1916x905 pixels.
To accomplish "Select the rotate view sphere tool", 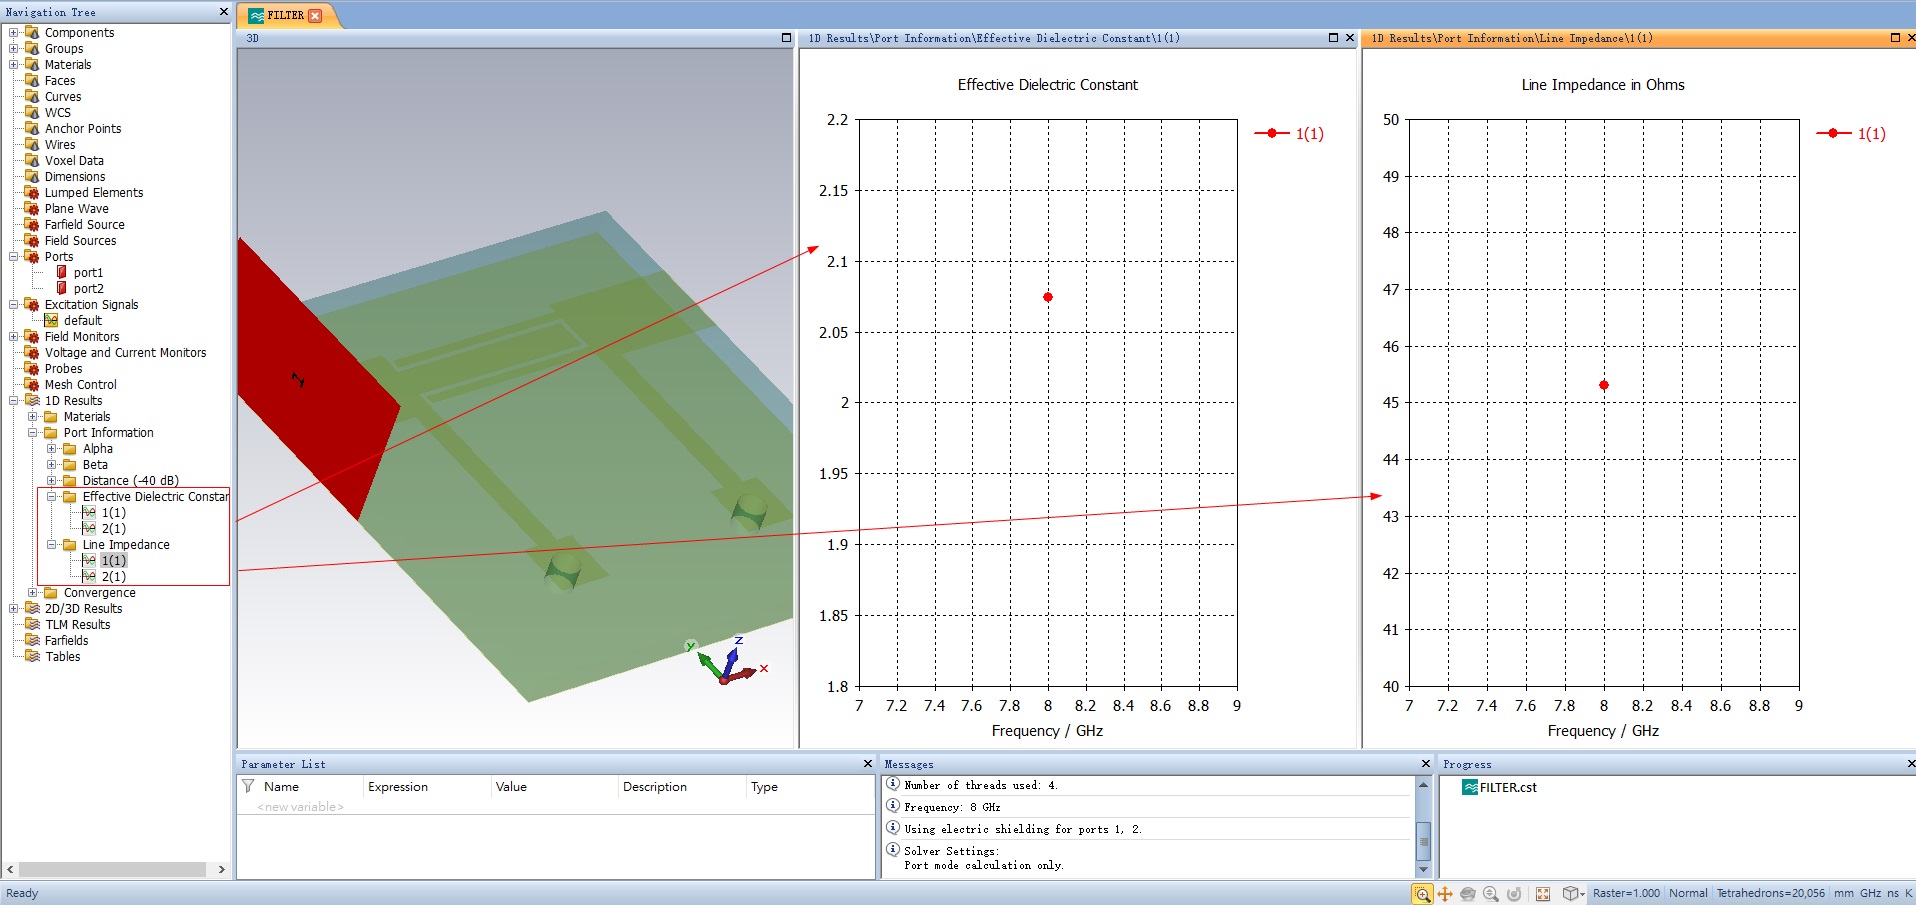I will (1468, 894).
